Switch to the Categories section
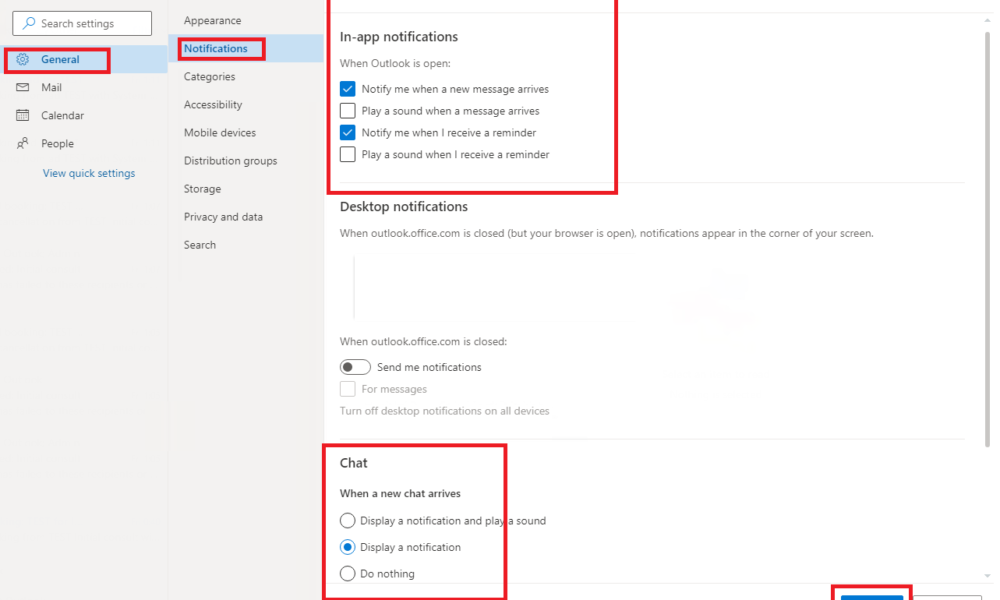This screenshot has height=600, width=1000. (x=209, y=76)
